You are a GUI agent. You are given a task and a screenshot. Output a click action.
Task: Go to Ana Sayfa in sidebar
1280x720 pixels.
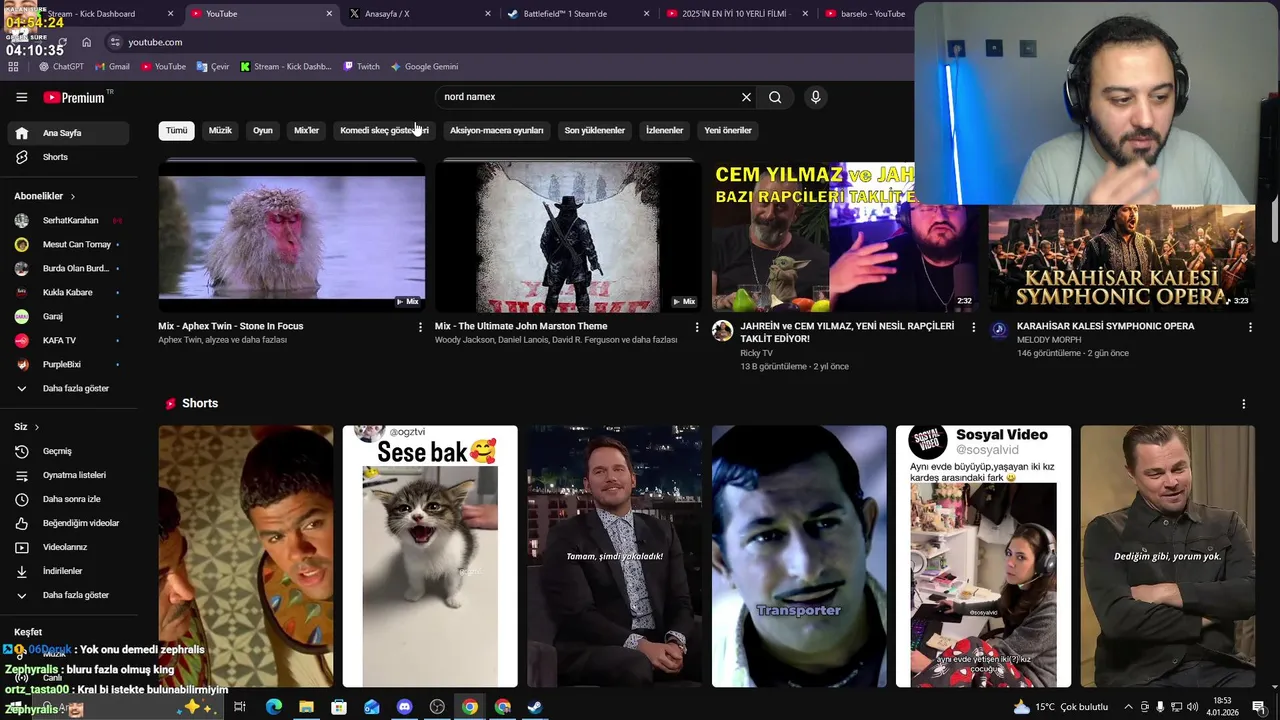pyautogui.click(x=66, y=133)
